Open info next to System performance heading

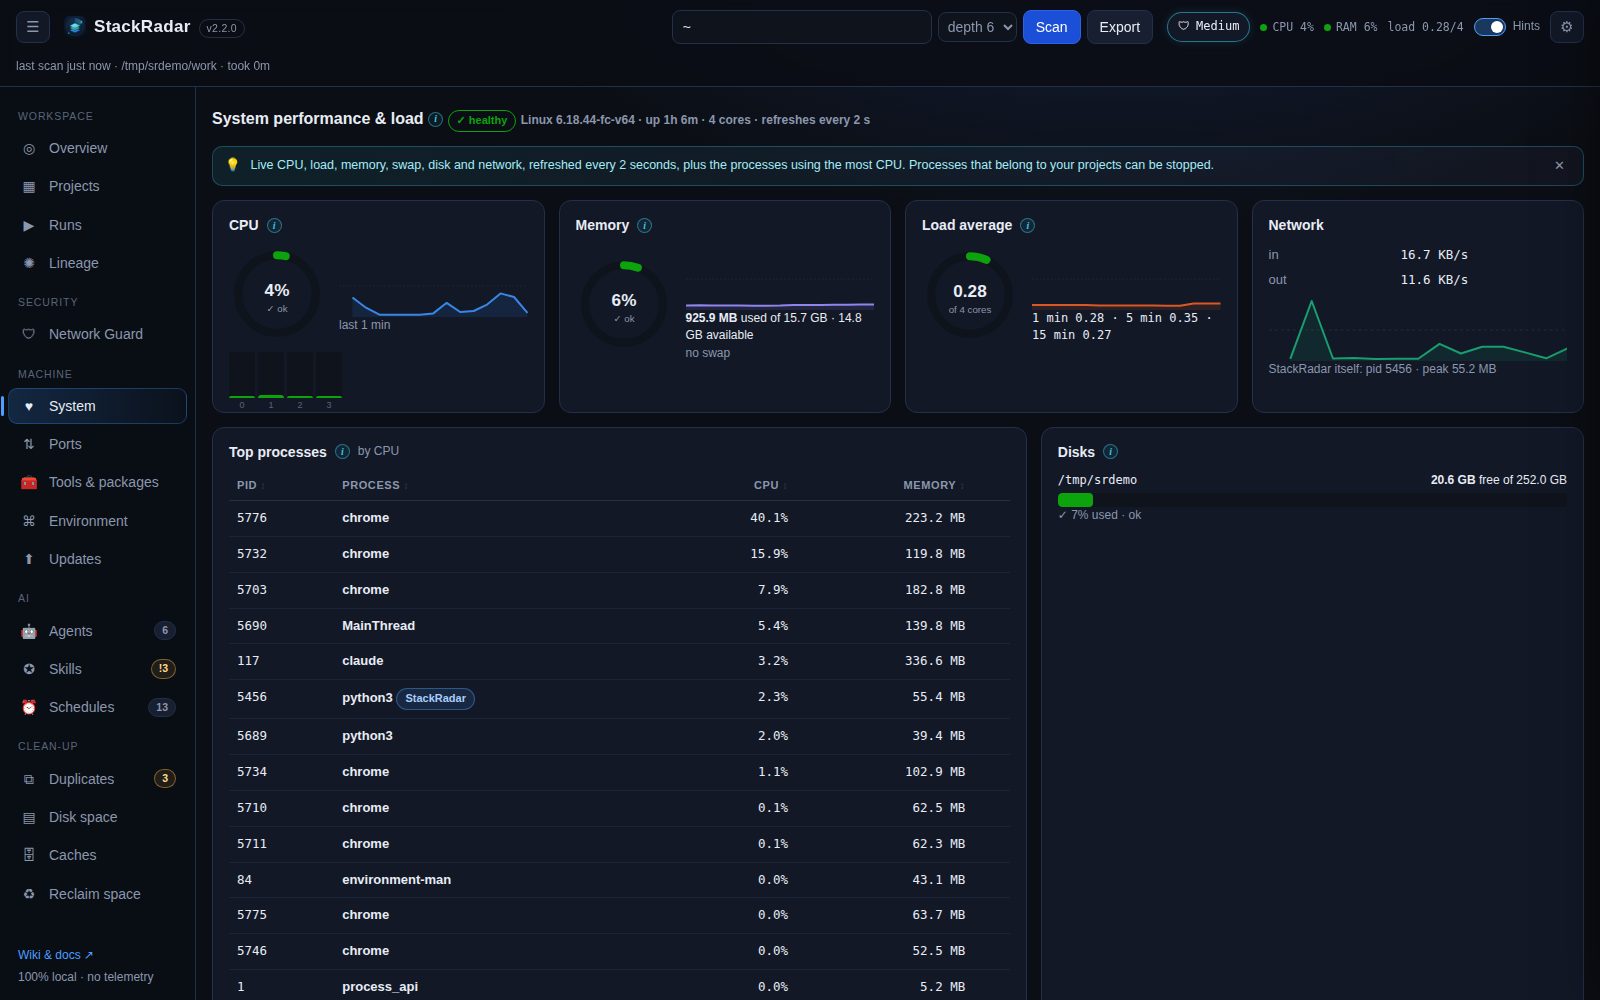click(435, 119)
